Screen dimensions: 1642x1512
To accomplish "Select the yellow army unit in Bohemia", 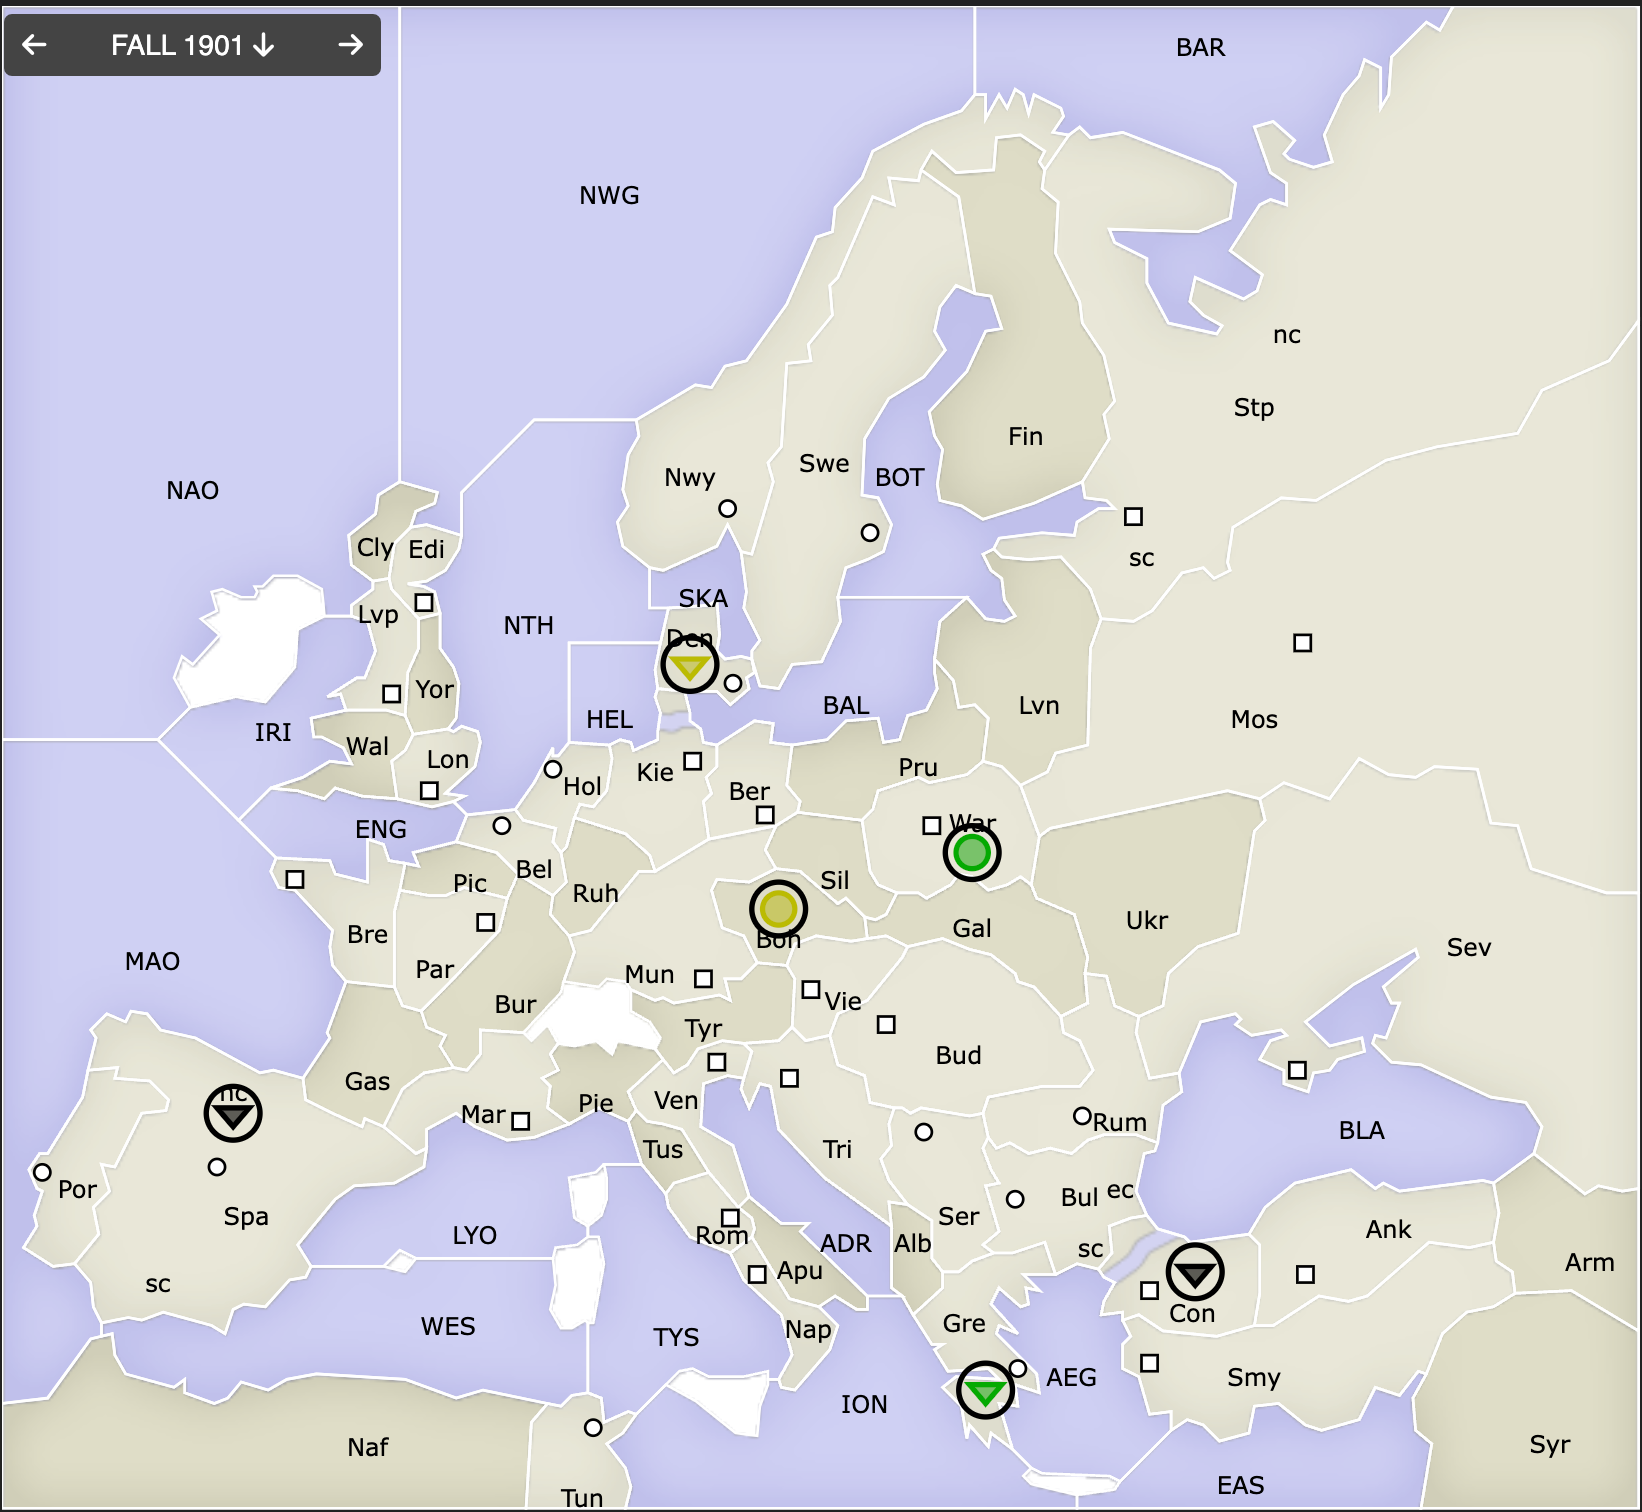I will (778, 909).
